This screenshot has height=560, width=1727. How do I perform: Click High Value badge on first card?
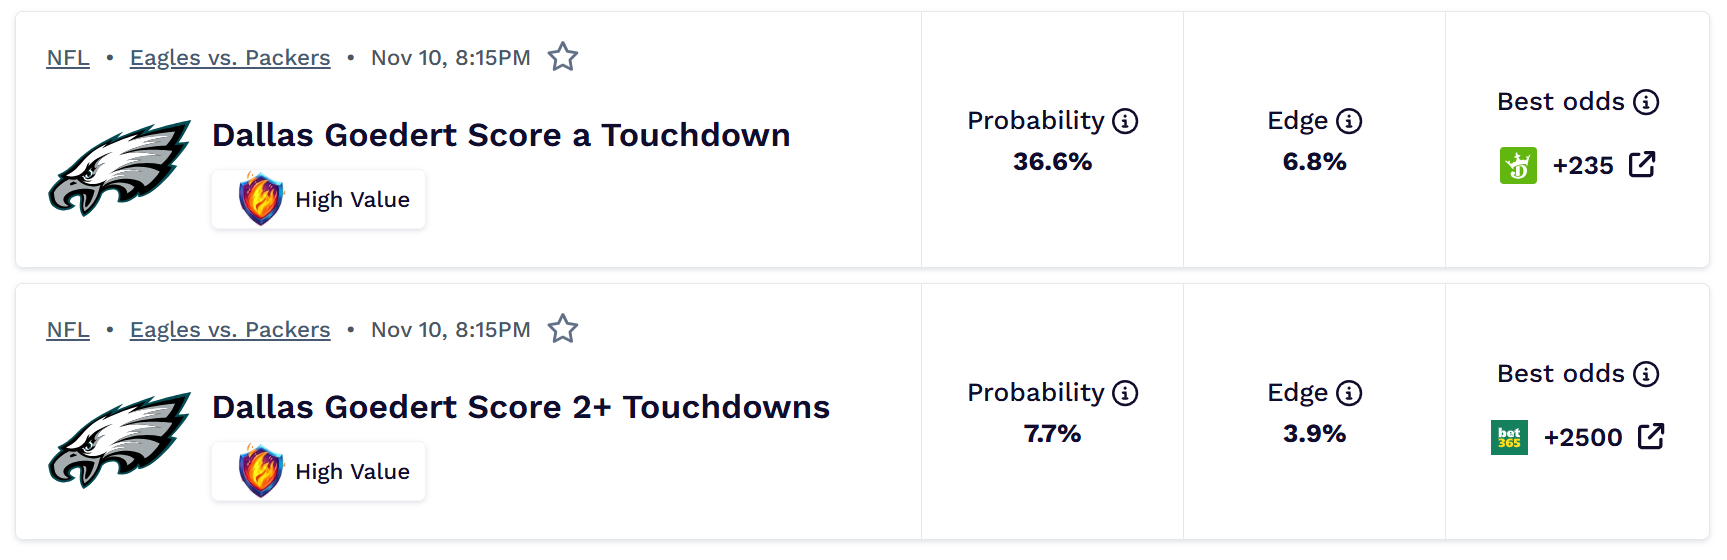319,200
